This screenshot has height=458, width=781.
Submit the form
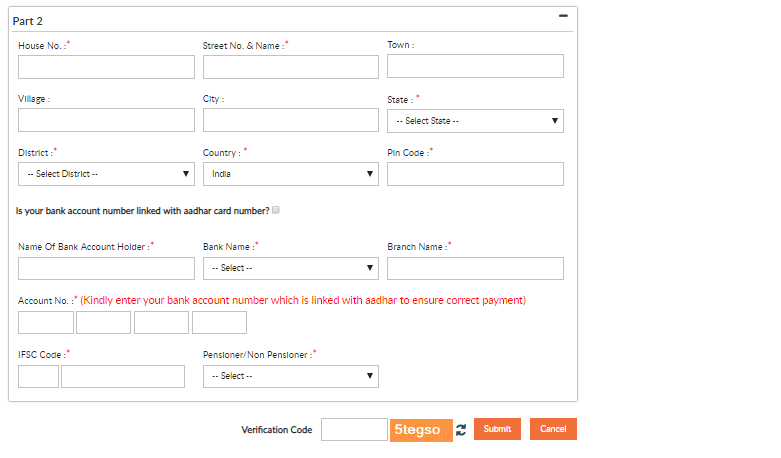[497, 429]
